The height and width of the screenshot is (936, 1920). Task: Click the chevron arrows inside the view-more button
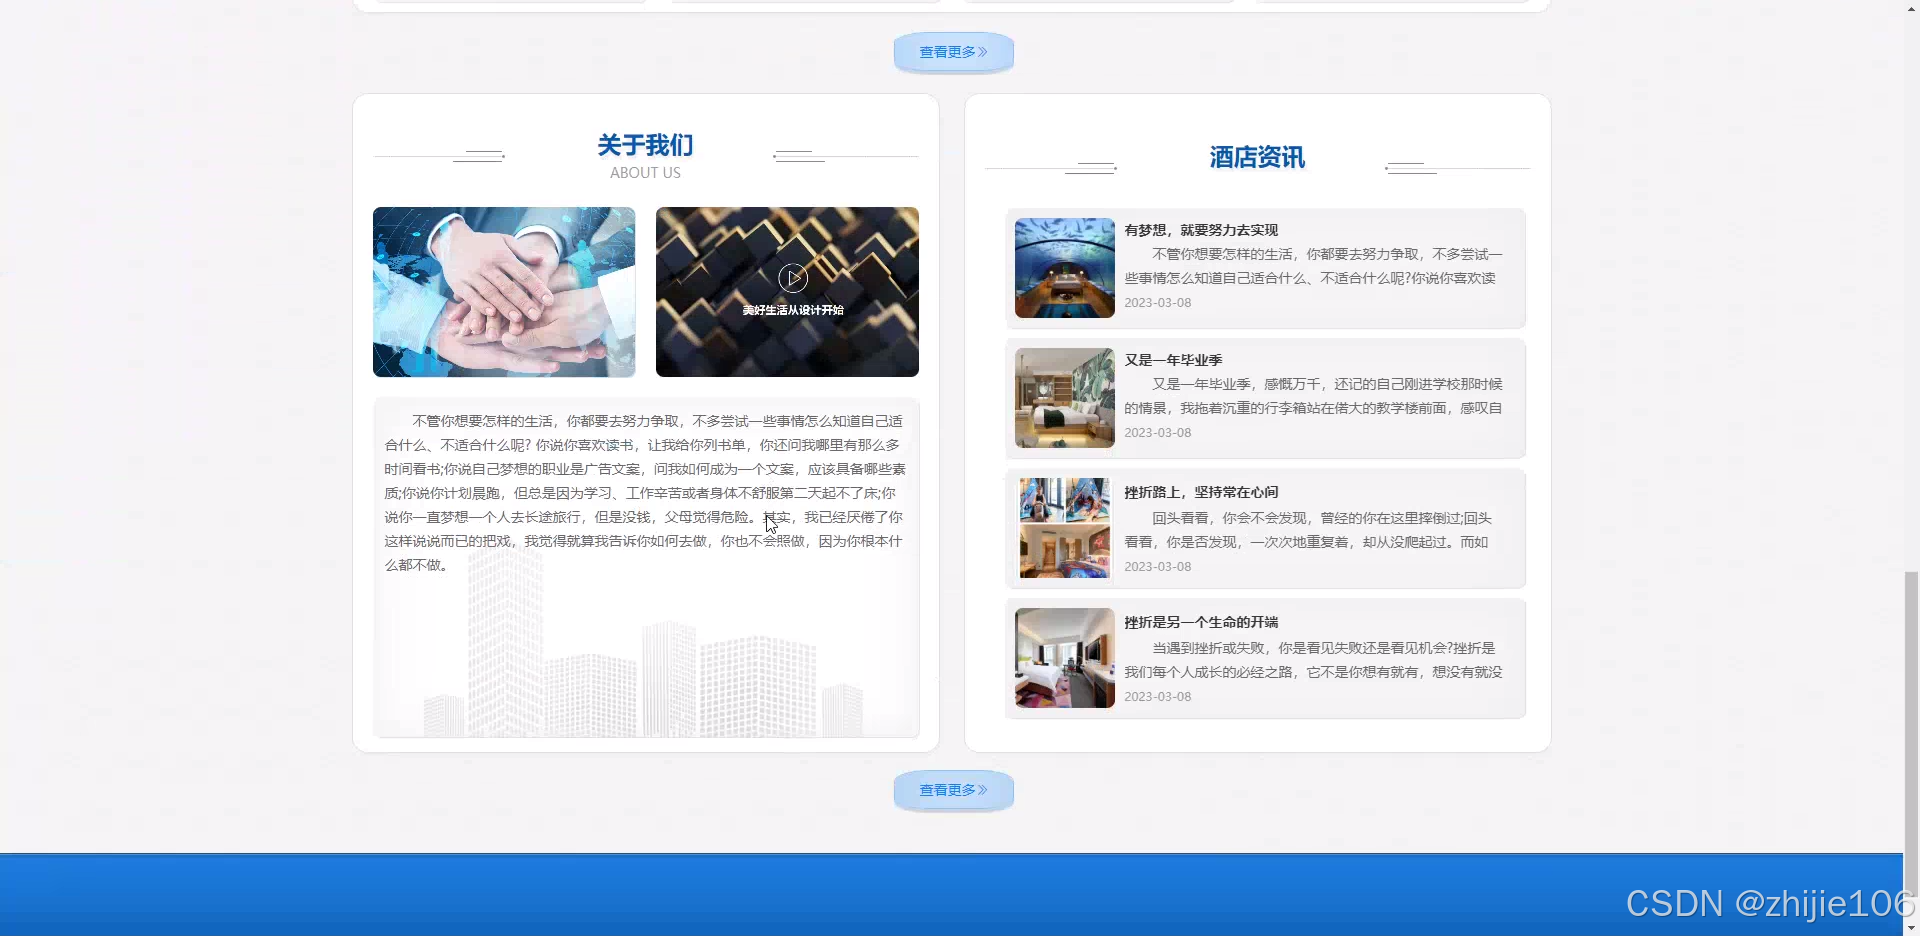[x=983, y=51]
